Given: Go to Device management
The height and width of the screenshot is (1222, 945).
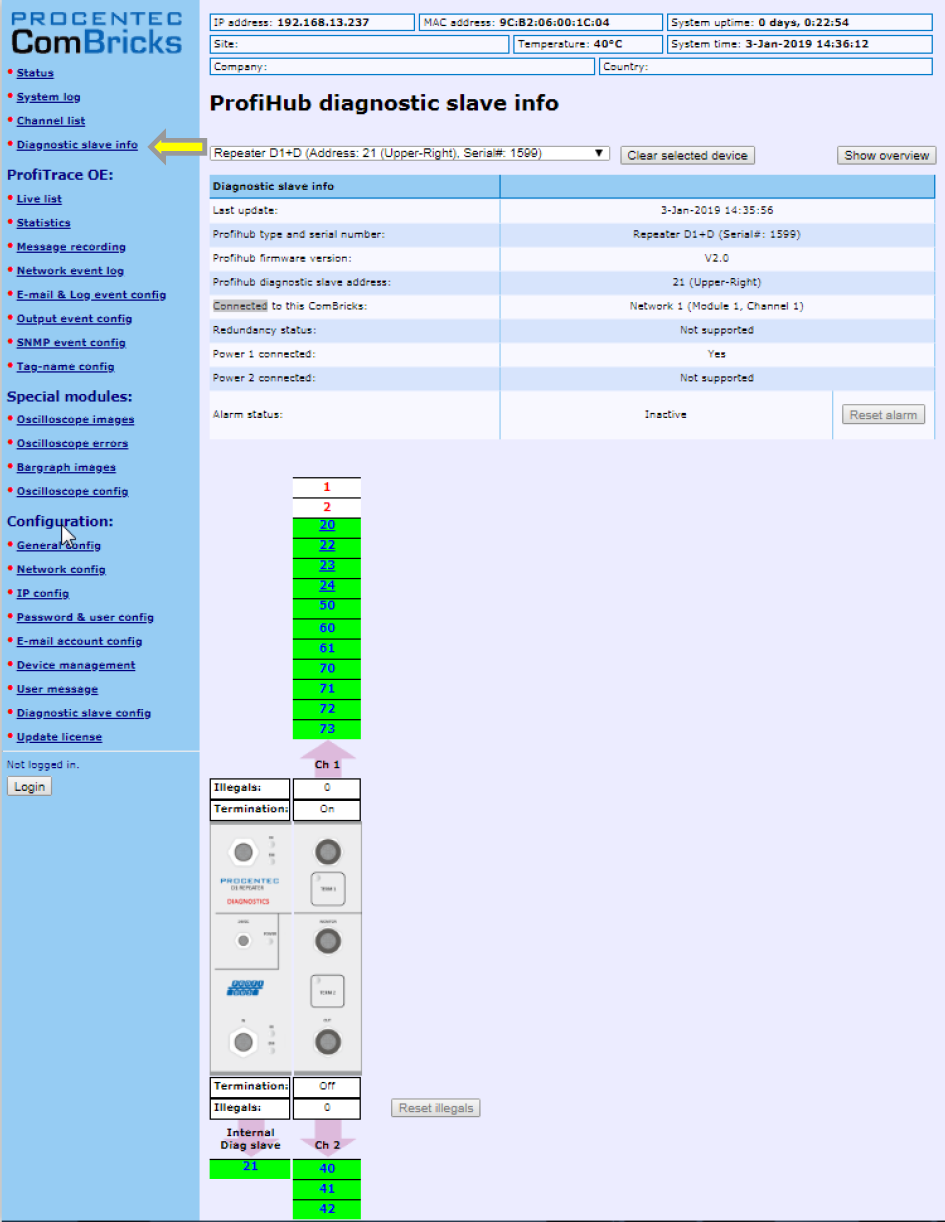Looking at the screenshot, I should coord(76,666).
